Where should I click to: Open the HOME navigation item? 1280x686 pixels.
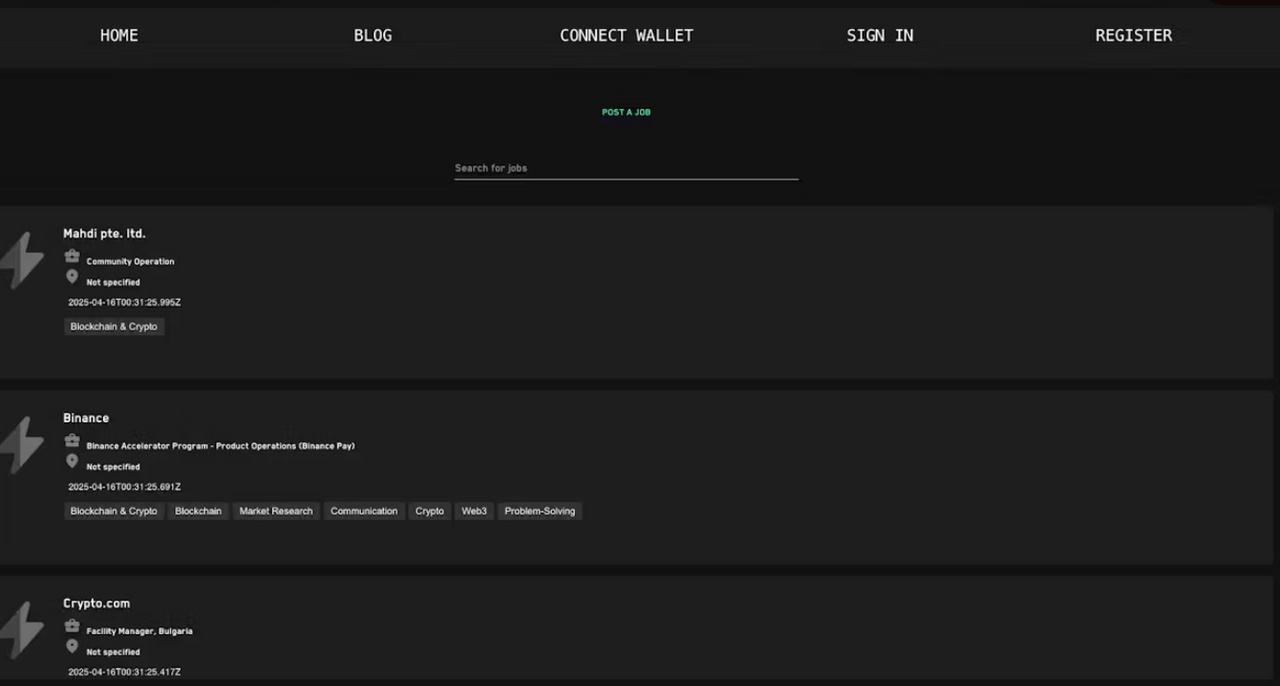coord(119,35)
